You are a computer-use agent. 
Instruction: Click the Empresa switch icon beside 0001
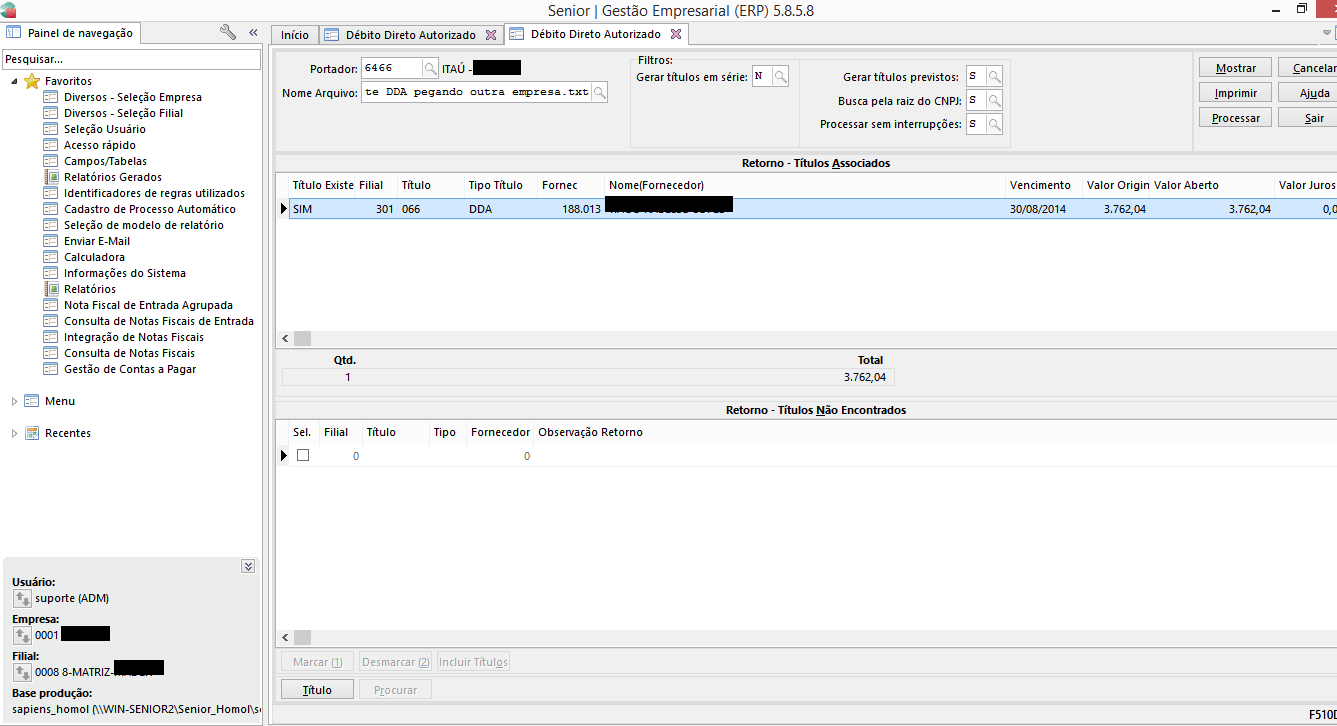point(22,635)
